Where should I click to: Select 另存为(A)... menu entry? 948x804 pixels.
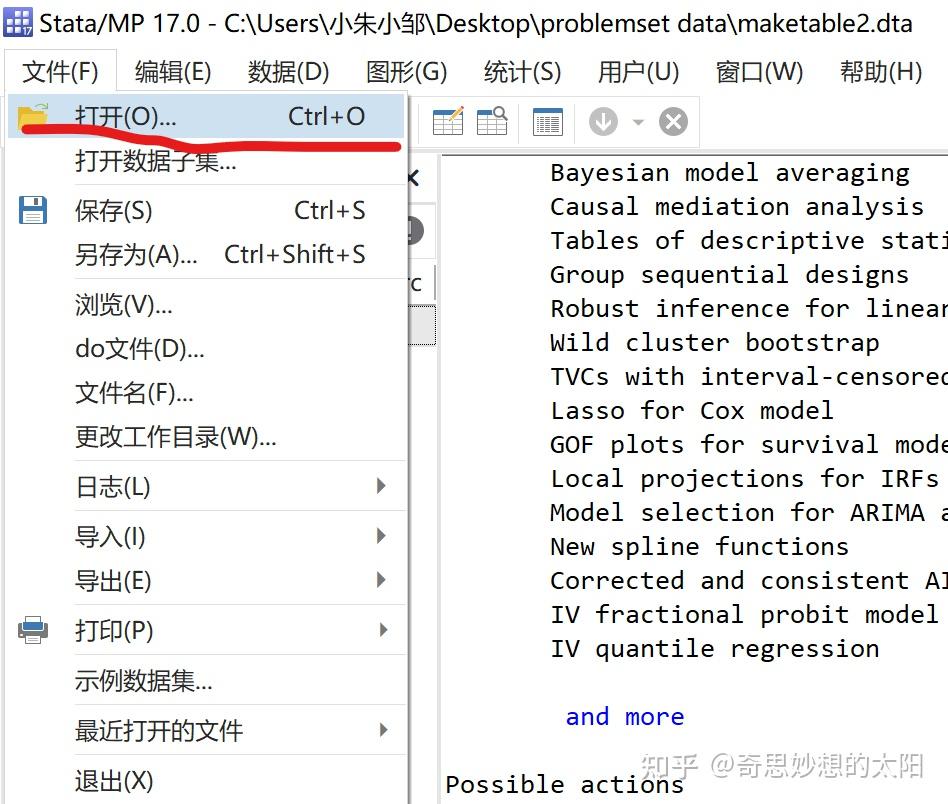[206, 254]
